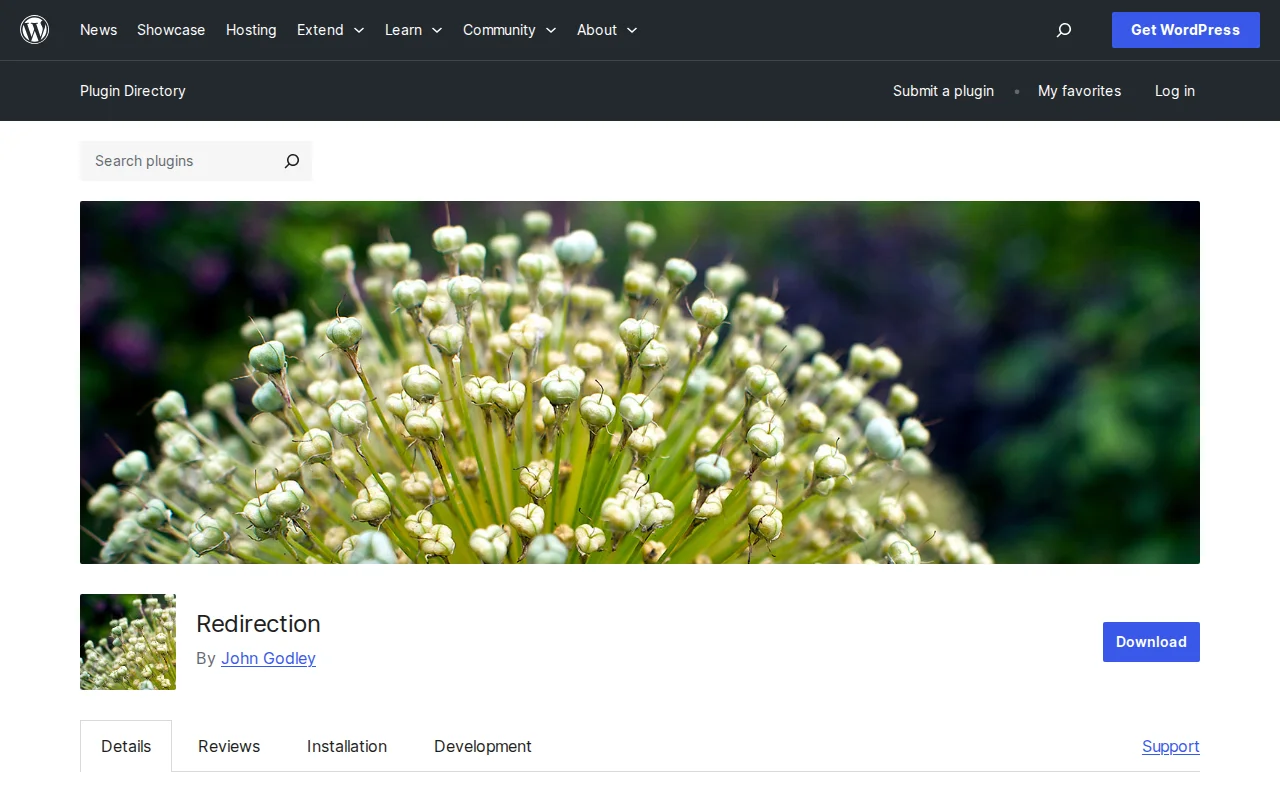
Task: Click the Learn dropdown chevron
Action: [x=438, y=31]
